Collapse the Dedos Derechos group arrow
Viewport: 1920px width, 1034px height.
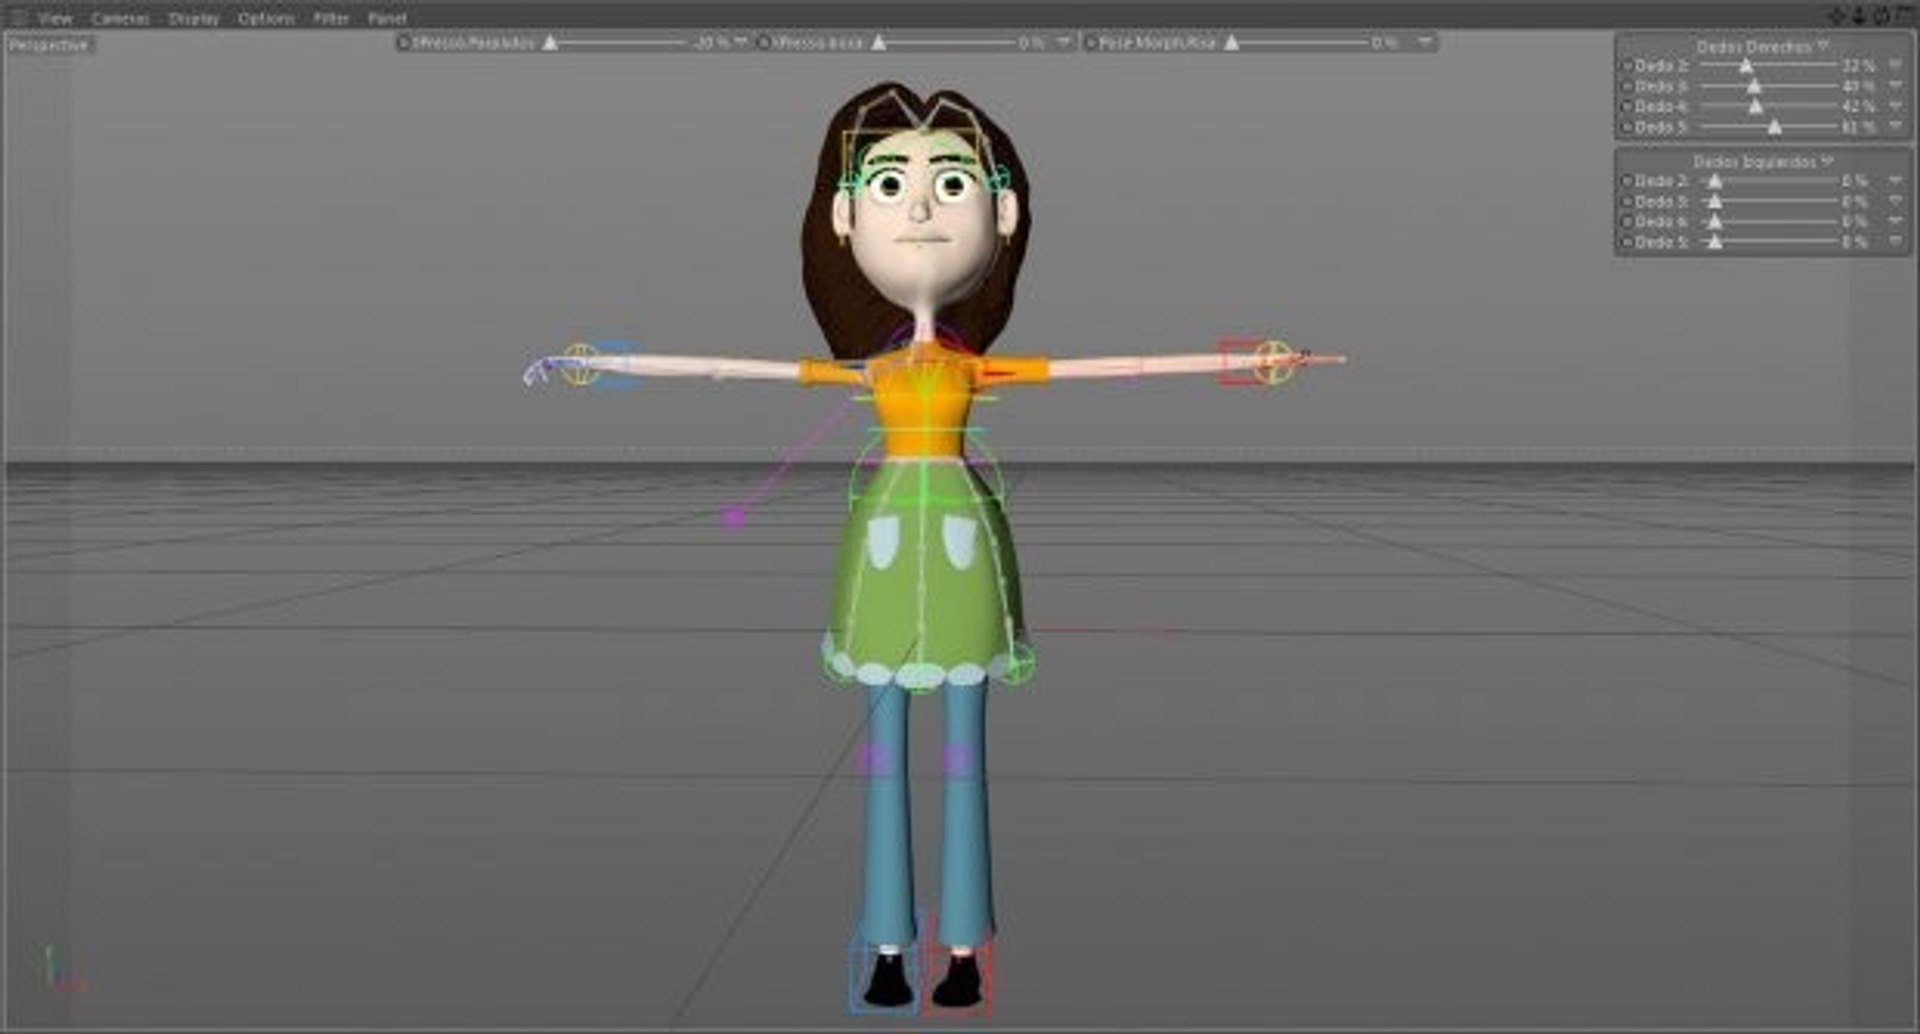(x=1822, y=46)
